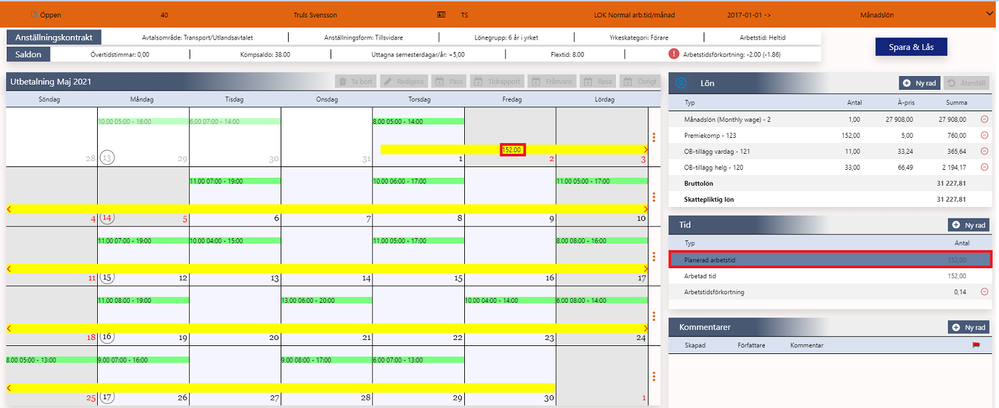Remove the Arbetstidsförkortning time row
The image size is (999, 408).
click(x=984, y=292)
